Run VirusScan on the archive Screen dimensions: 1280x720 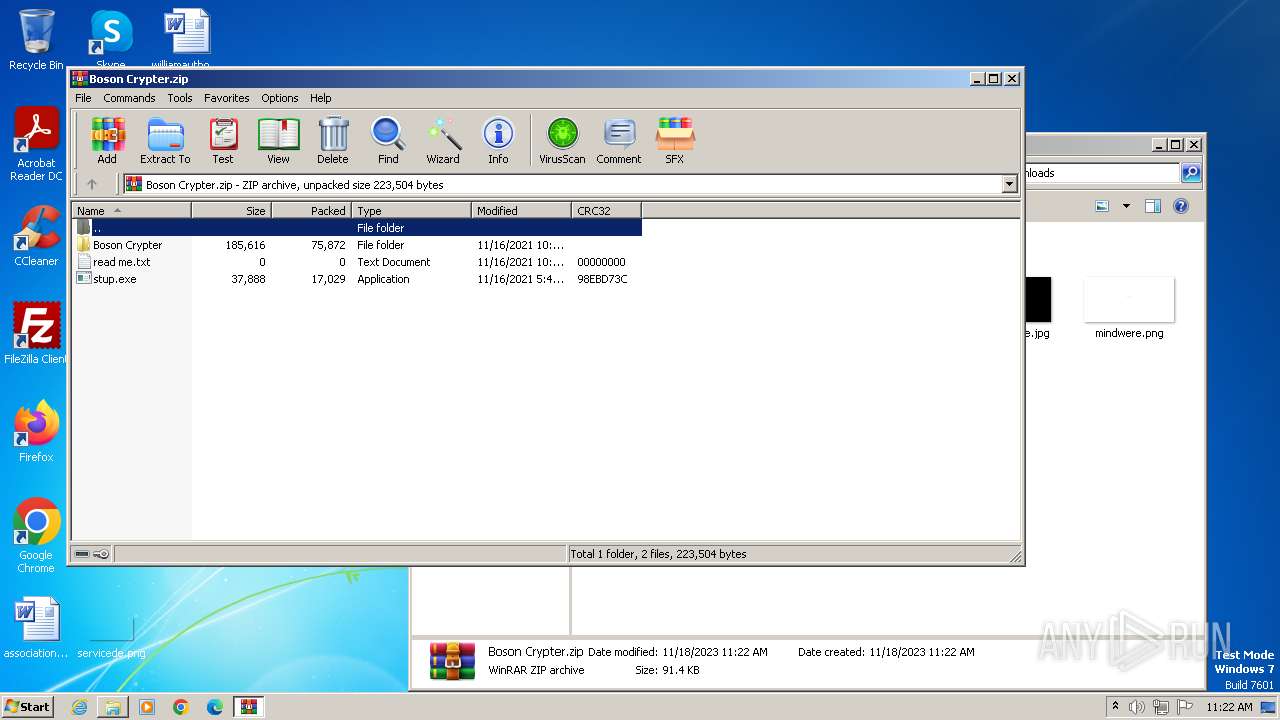coord(562,140)
